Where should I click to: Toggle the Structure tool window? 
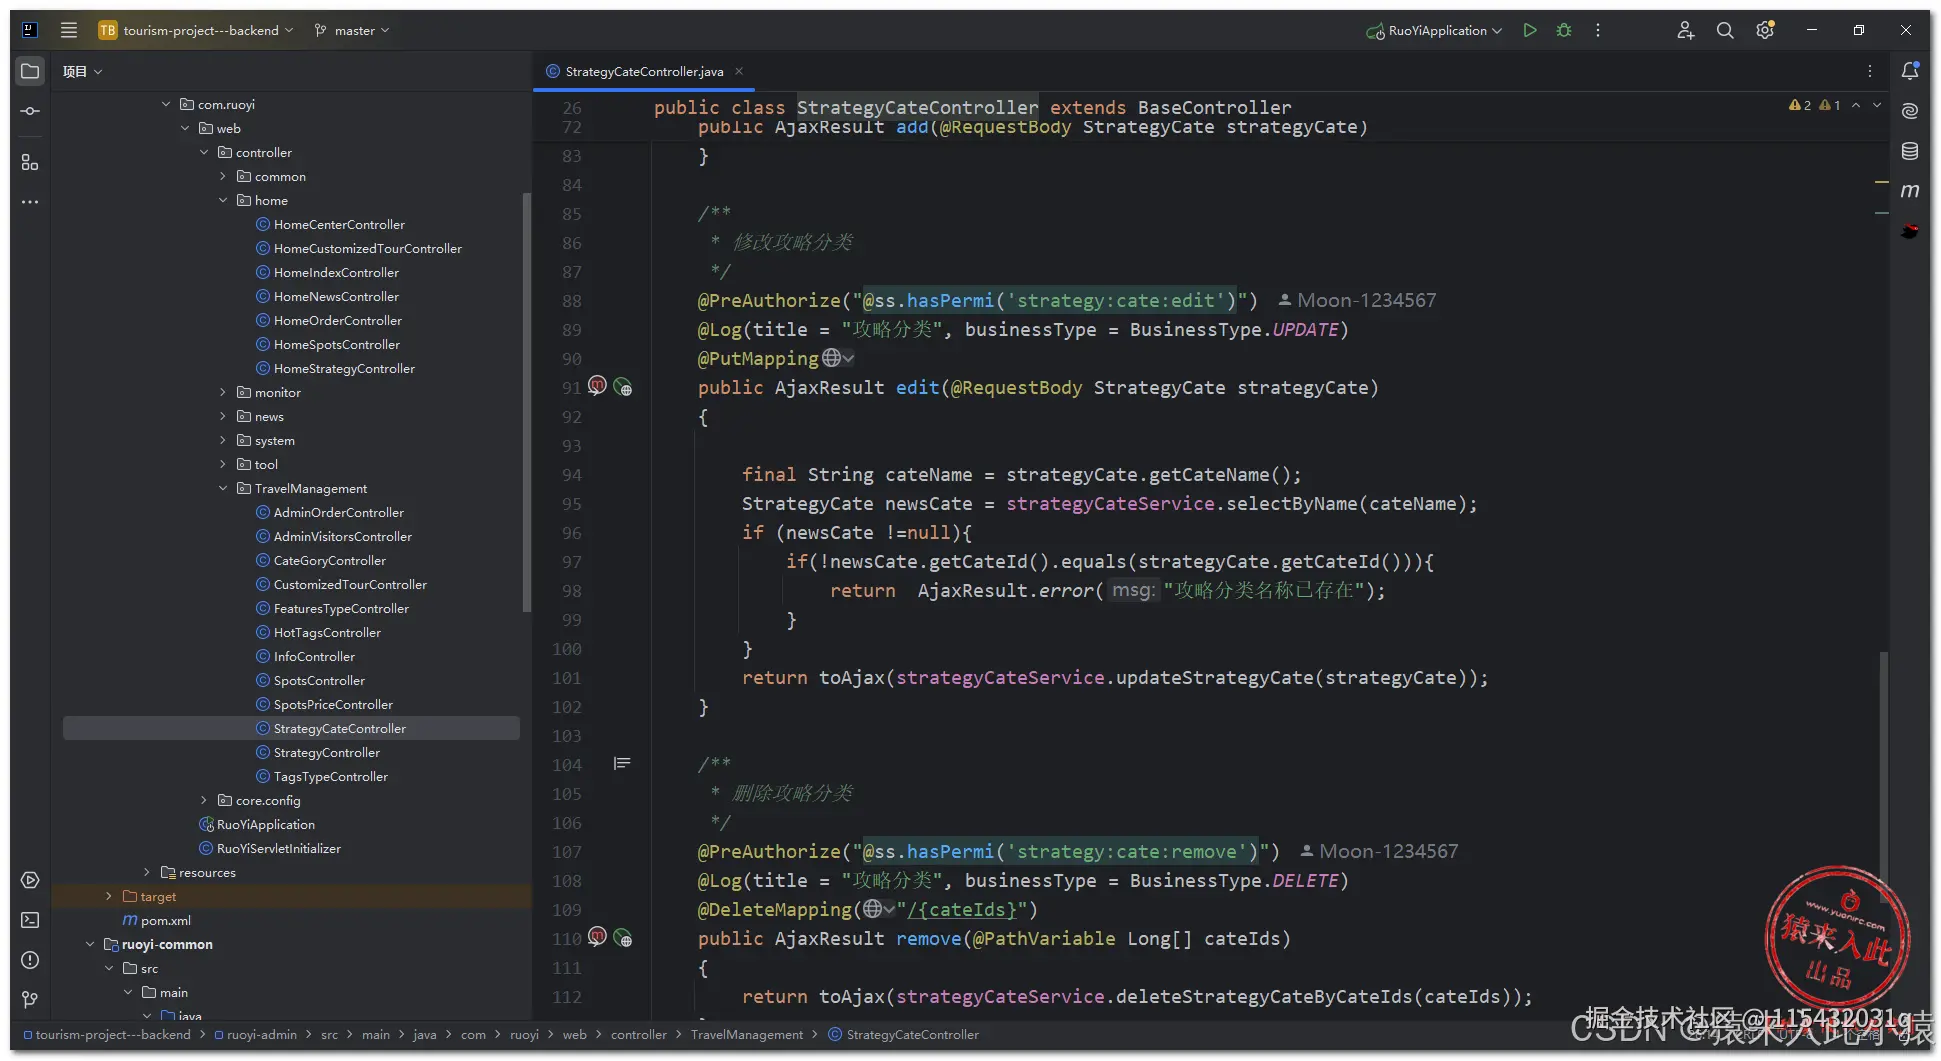30,162
